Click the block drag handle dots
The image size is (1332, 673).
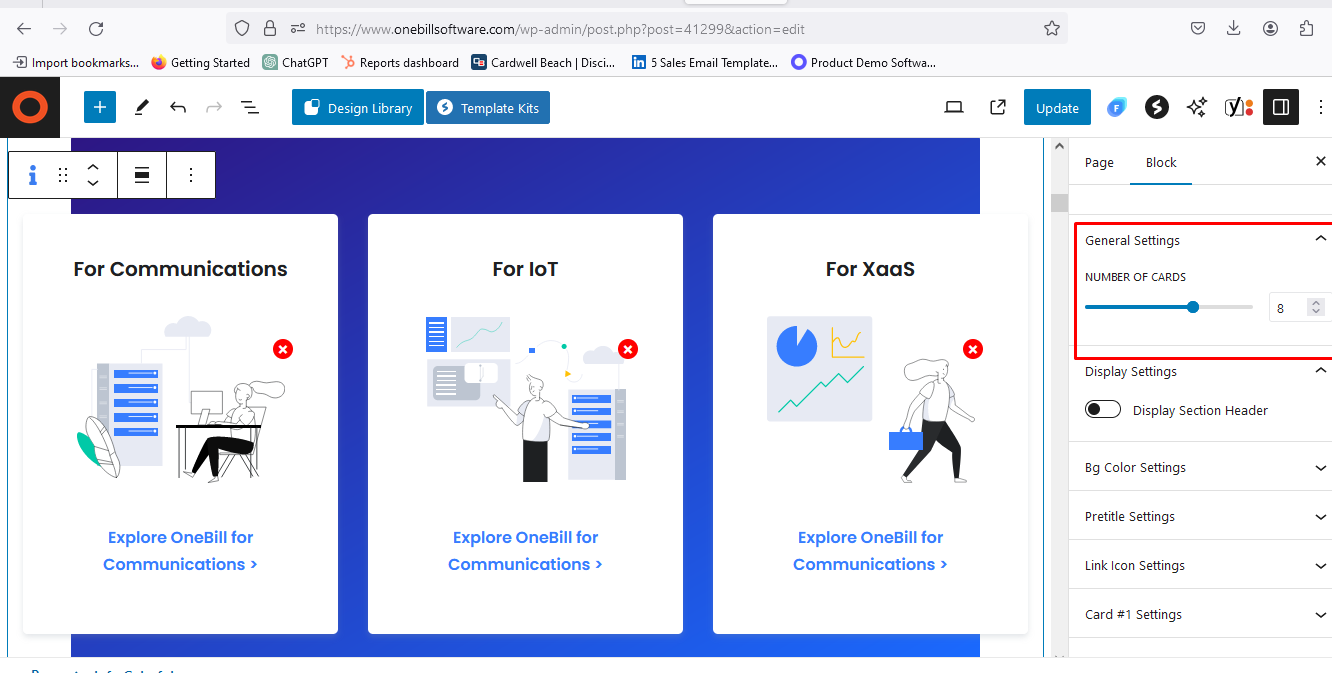(63, 175)
